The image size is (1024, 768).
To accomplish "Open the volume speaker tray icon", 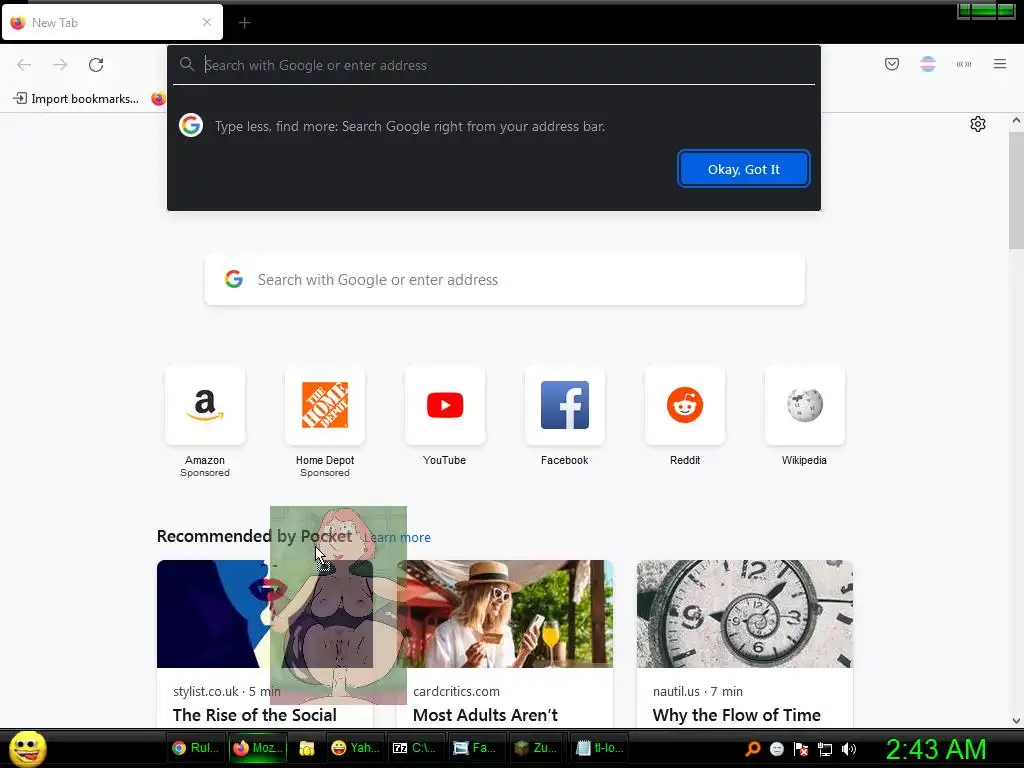I will 849,749.
